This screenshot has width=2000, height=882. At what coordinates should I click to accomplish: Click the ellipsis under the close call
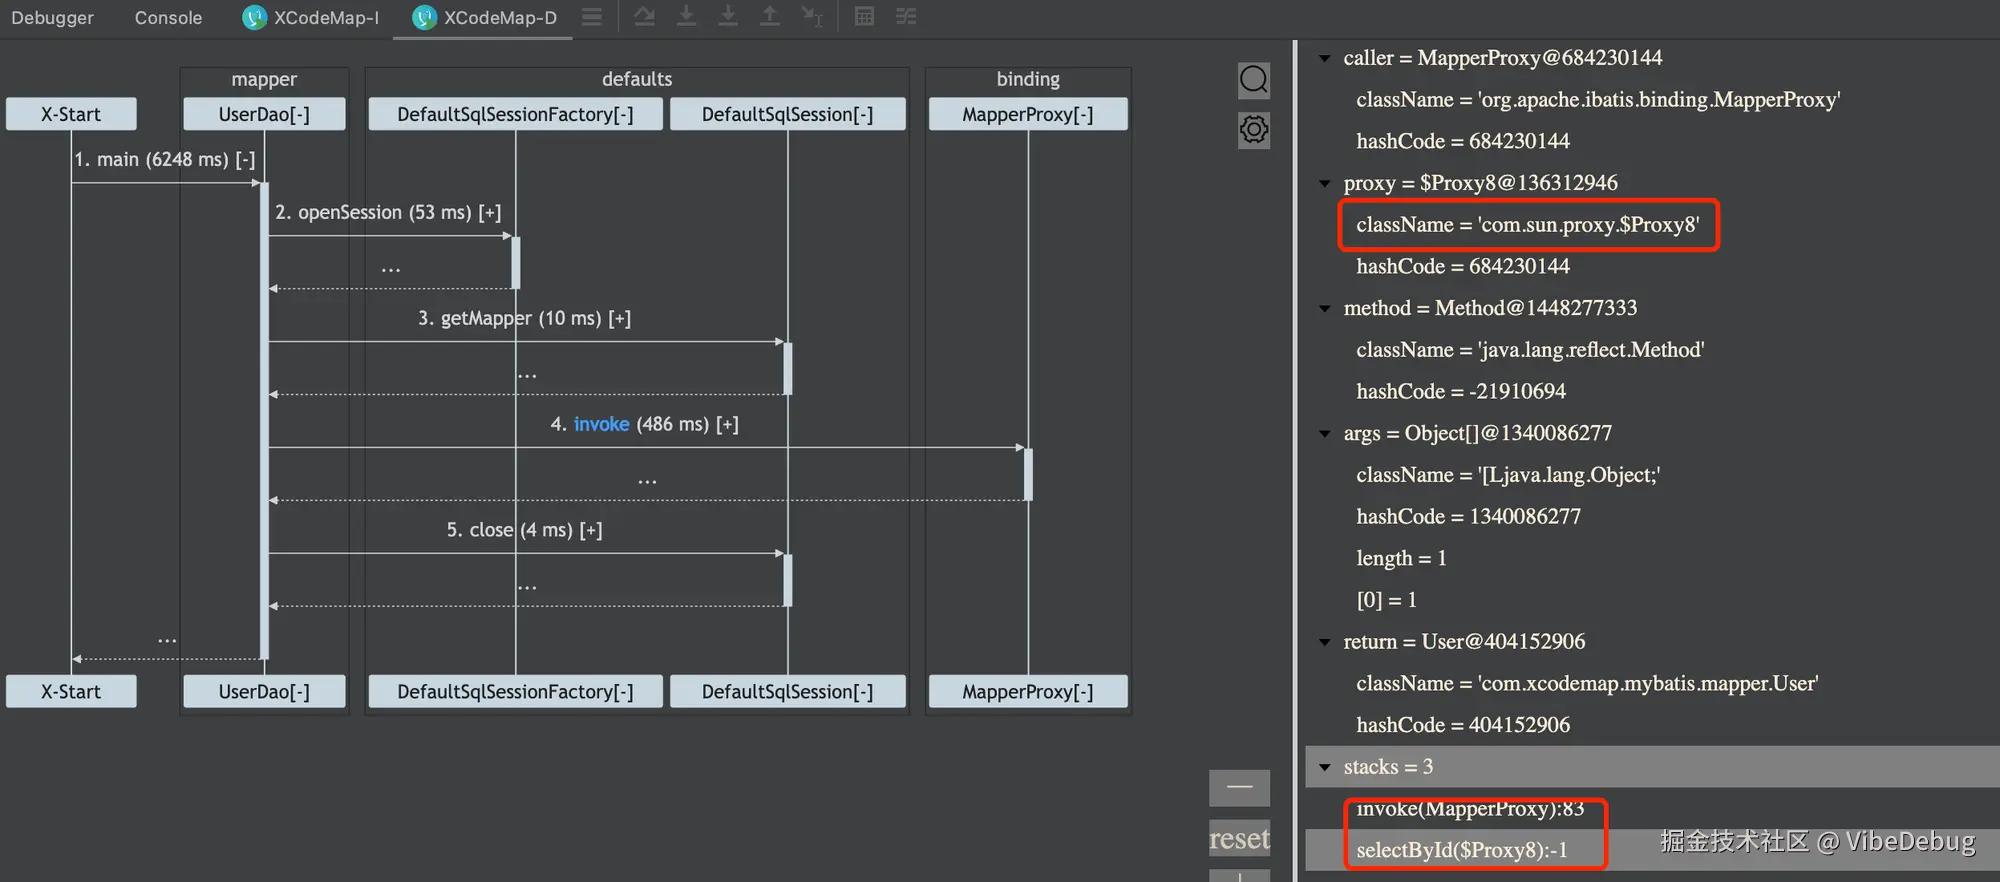pos(527,586)
